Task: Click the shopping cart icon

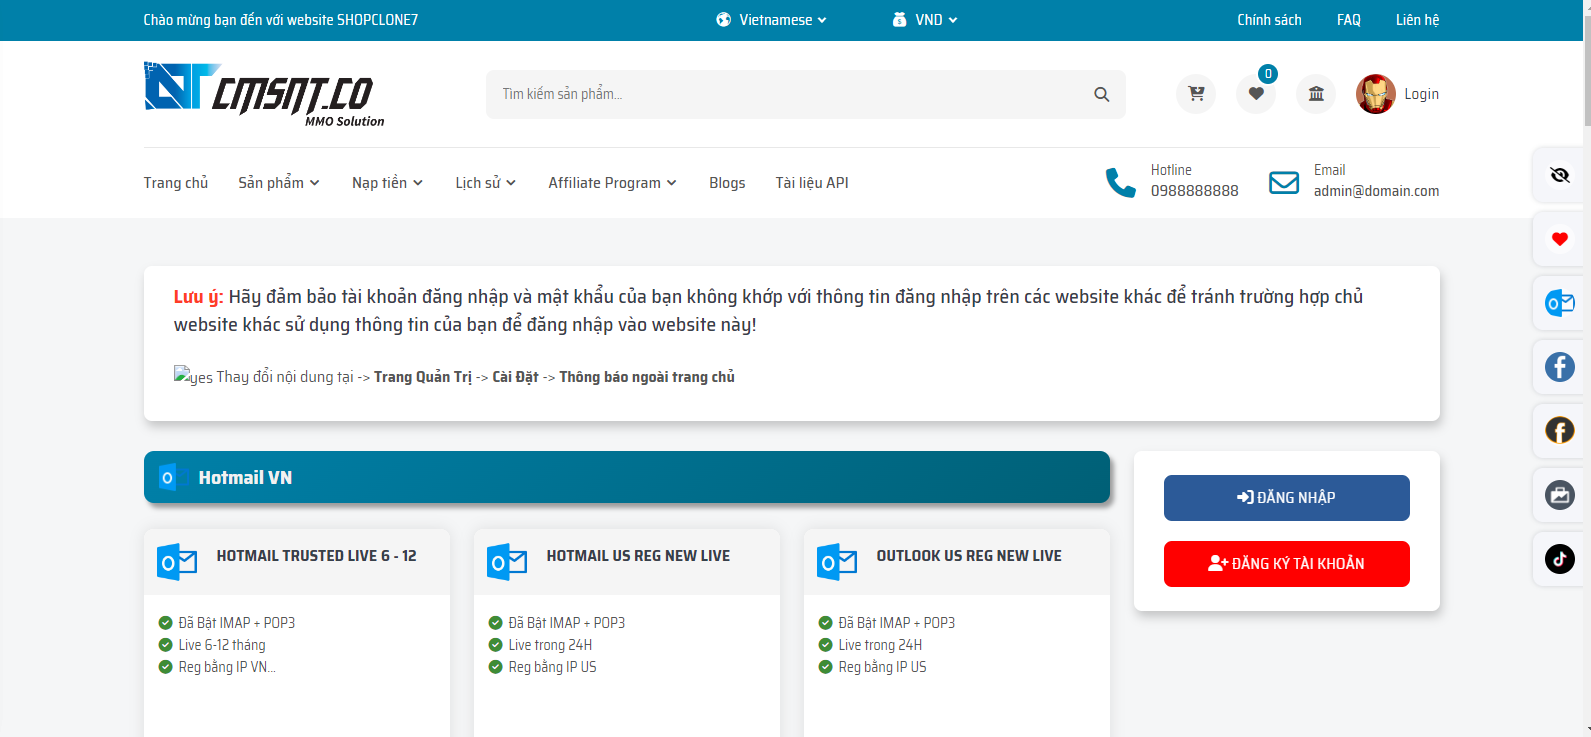Action: pos(1195,94)
